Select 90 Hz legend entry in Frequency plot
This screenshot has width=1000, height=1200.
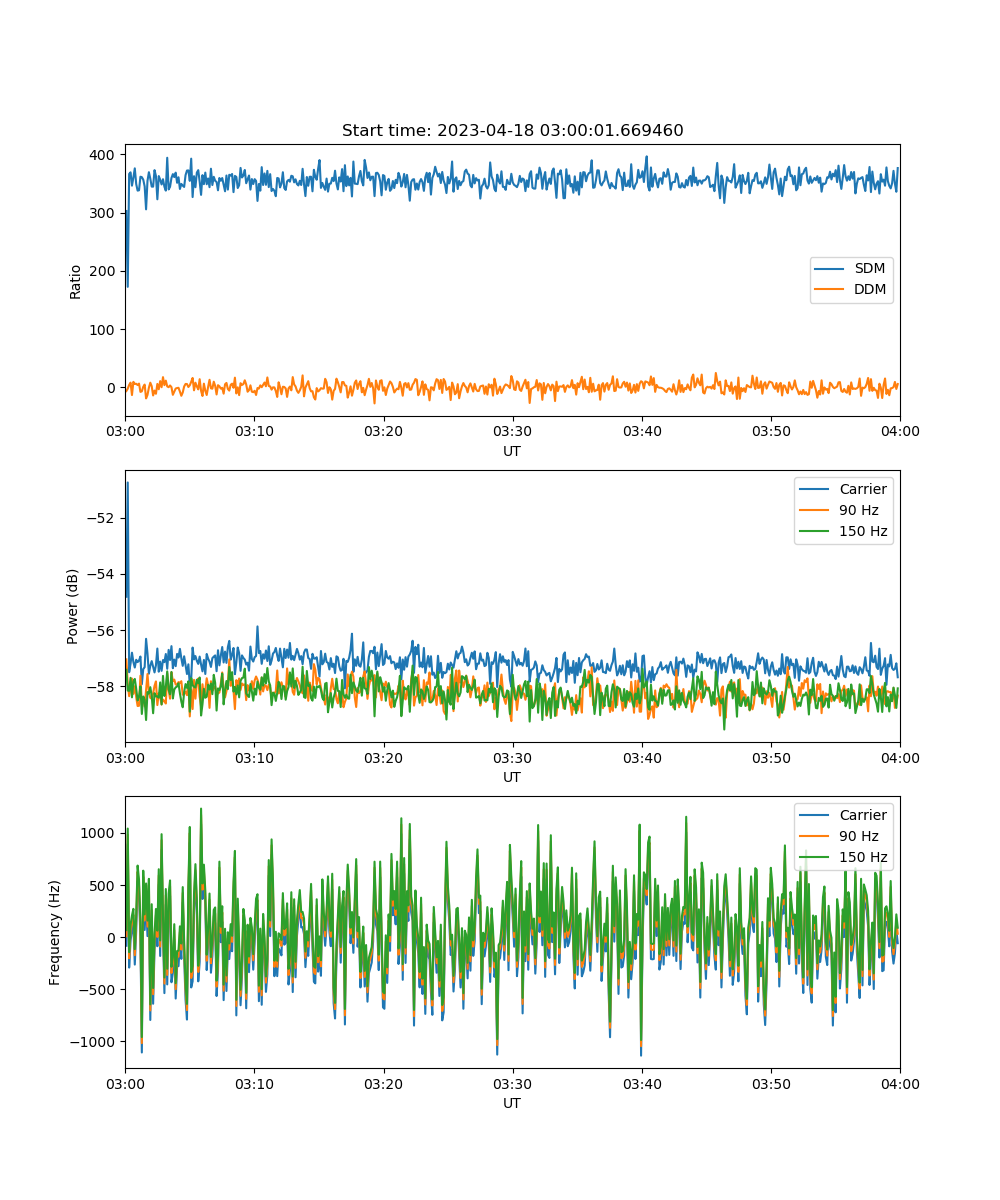click(857, 836)
